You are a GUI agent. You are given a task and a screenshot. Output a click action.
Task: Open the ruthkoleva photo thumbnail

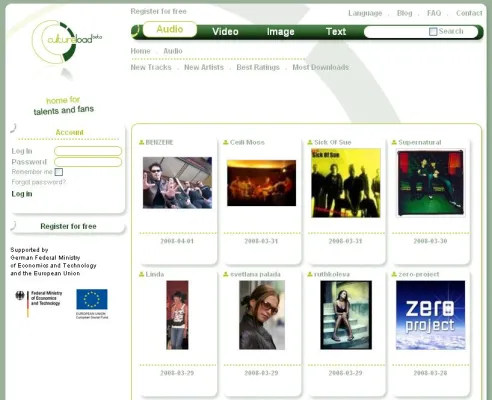click(x=346, y=315)
